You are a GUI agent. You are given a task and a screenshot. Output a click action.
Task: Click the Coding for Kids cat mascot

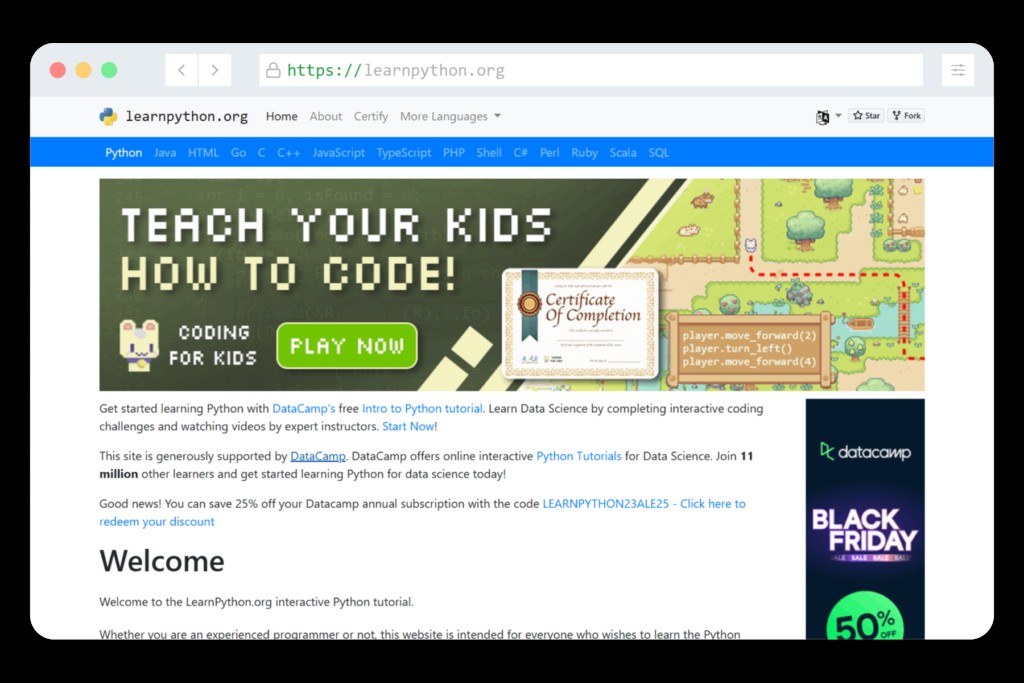pos(138,345)
